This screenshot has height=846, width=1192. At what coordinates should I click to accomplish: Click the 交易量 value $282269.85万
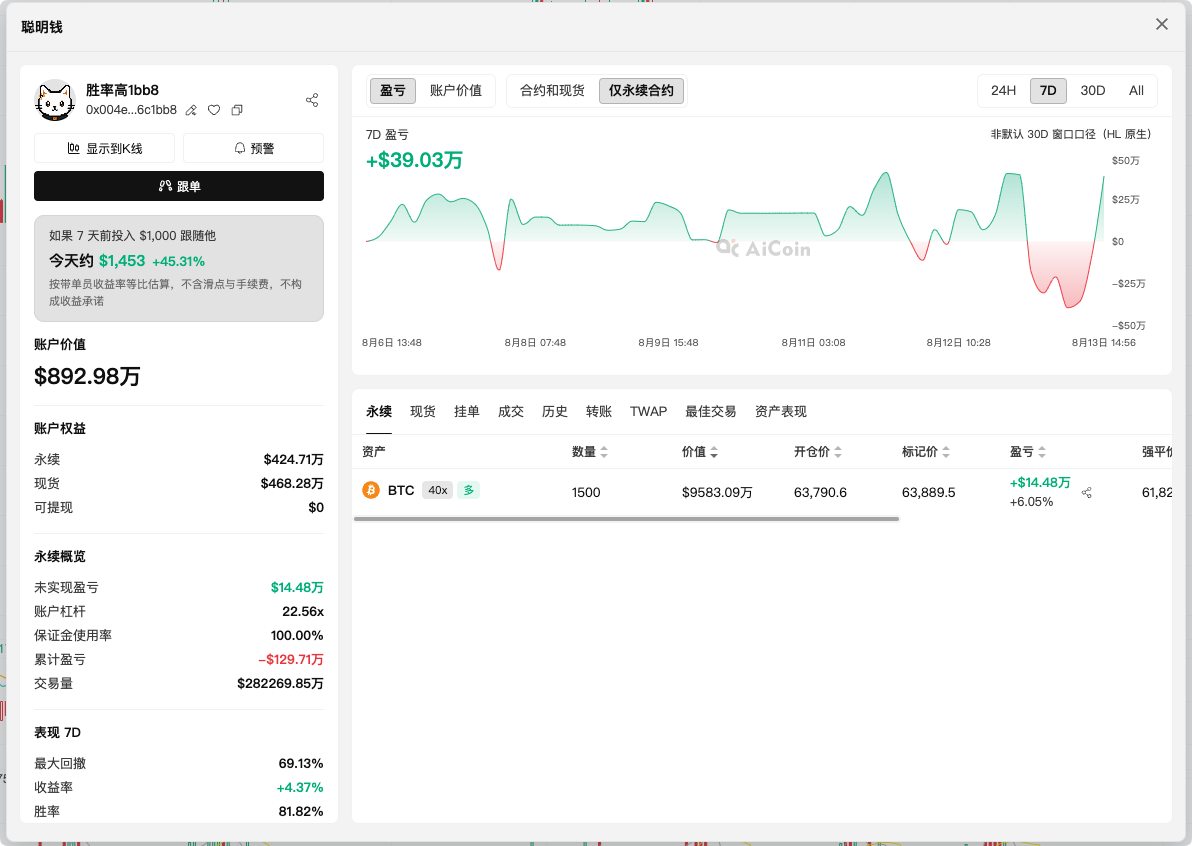point(280,683)
